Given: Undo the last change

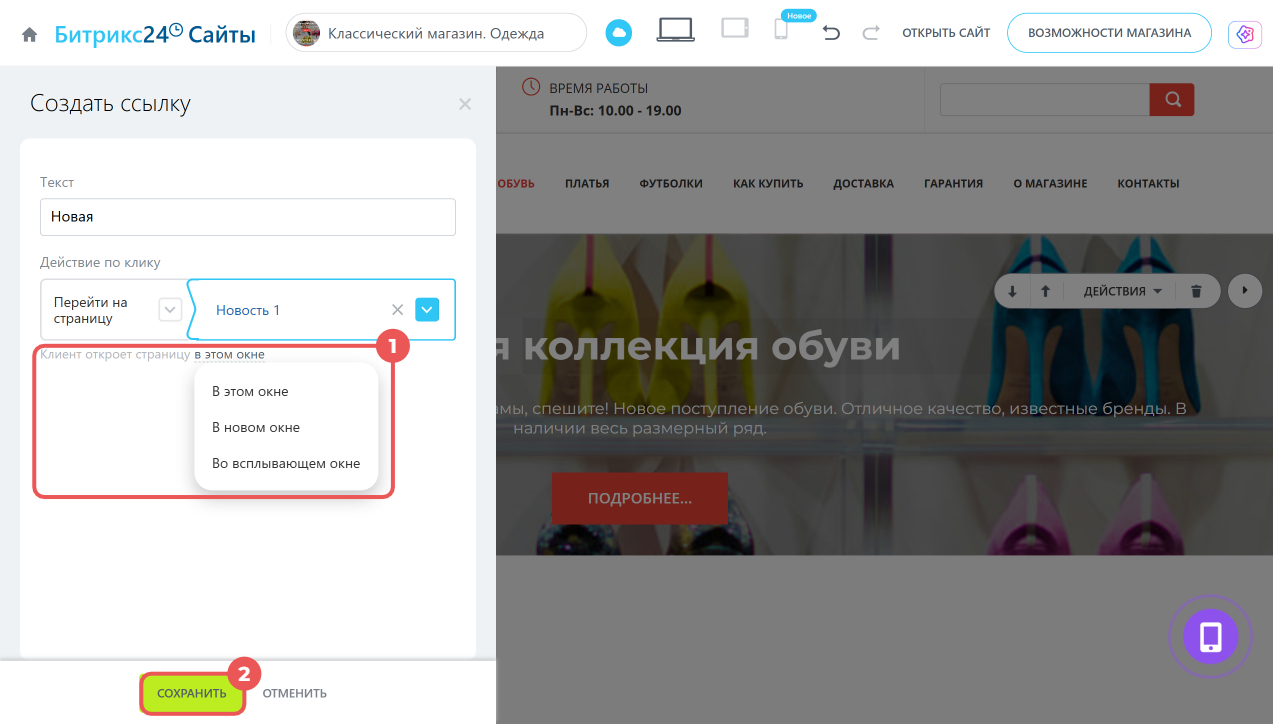Looking at the screenshot, I should 831,33.
